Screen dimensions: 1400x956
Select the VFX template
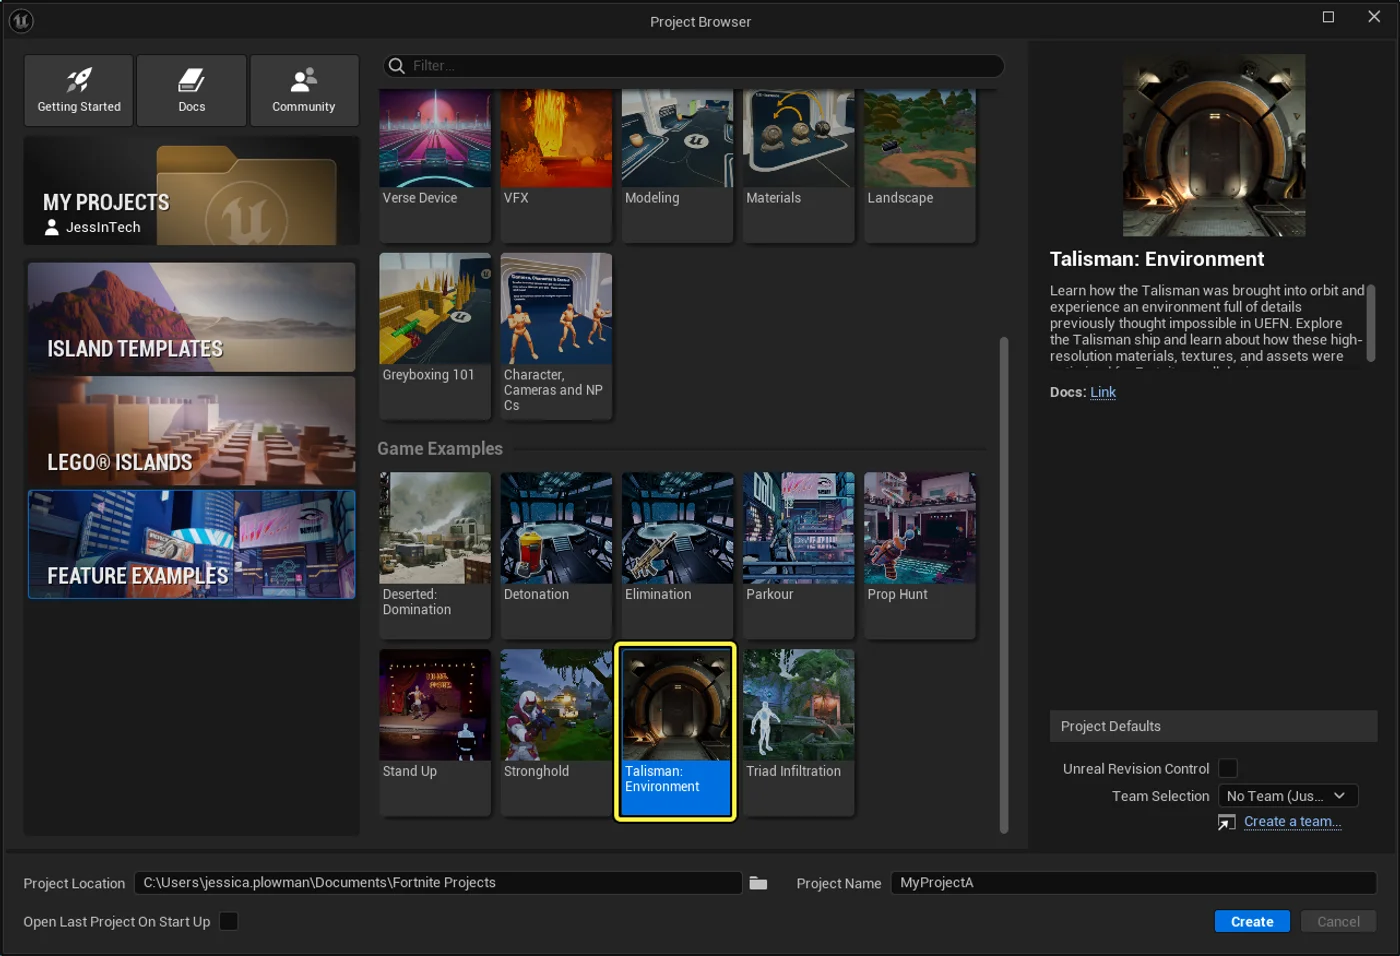click(x=556, y=165)
